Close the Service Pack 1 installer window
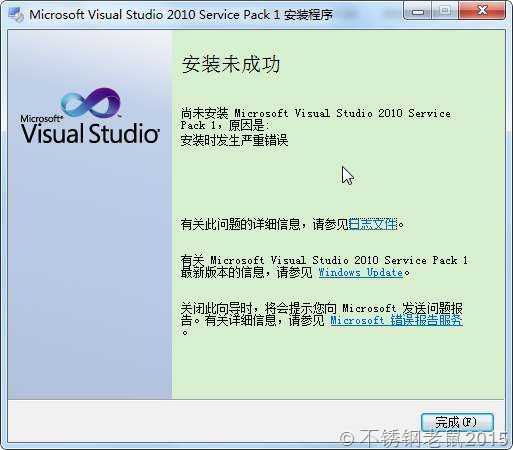Viewport: 513px width, 450px height. tap(482, 11)
